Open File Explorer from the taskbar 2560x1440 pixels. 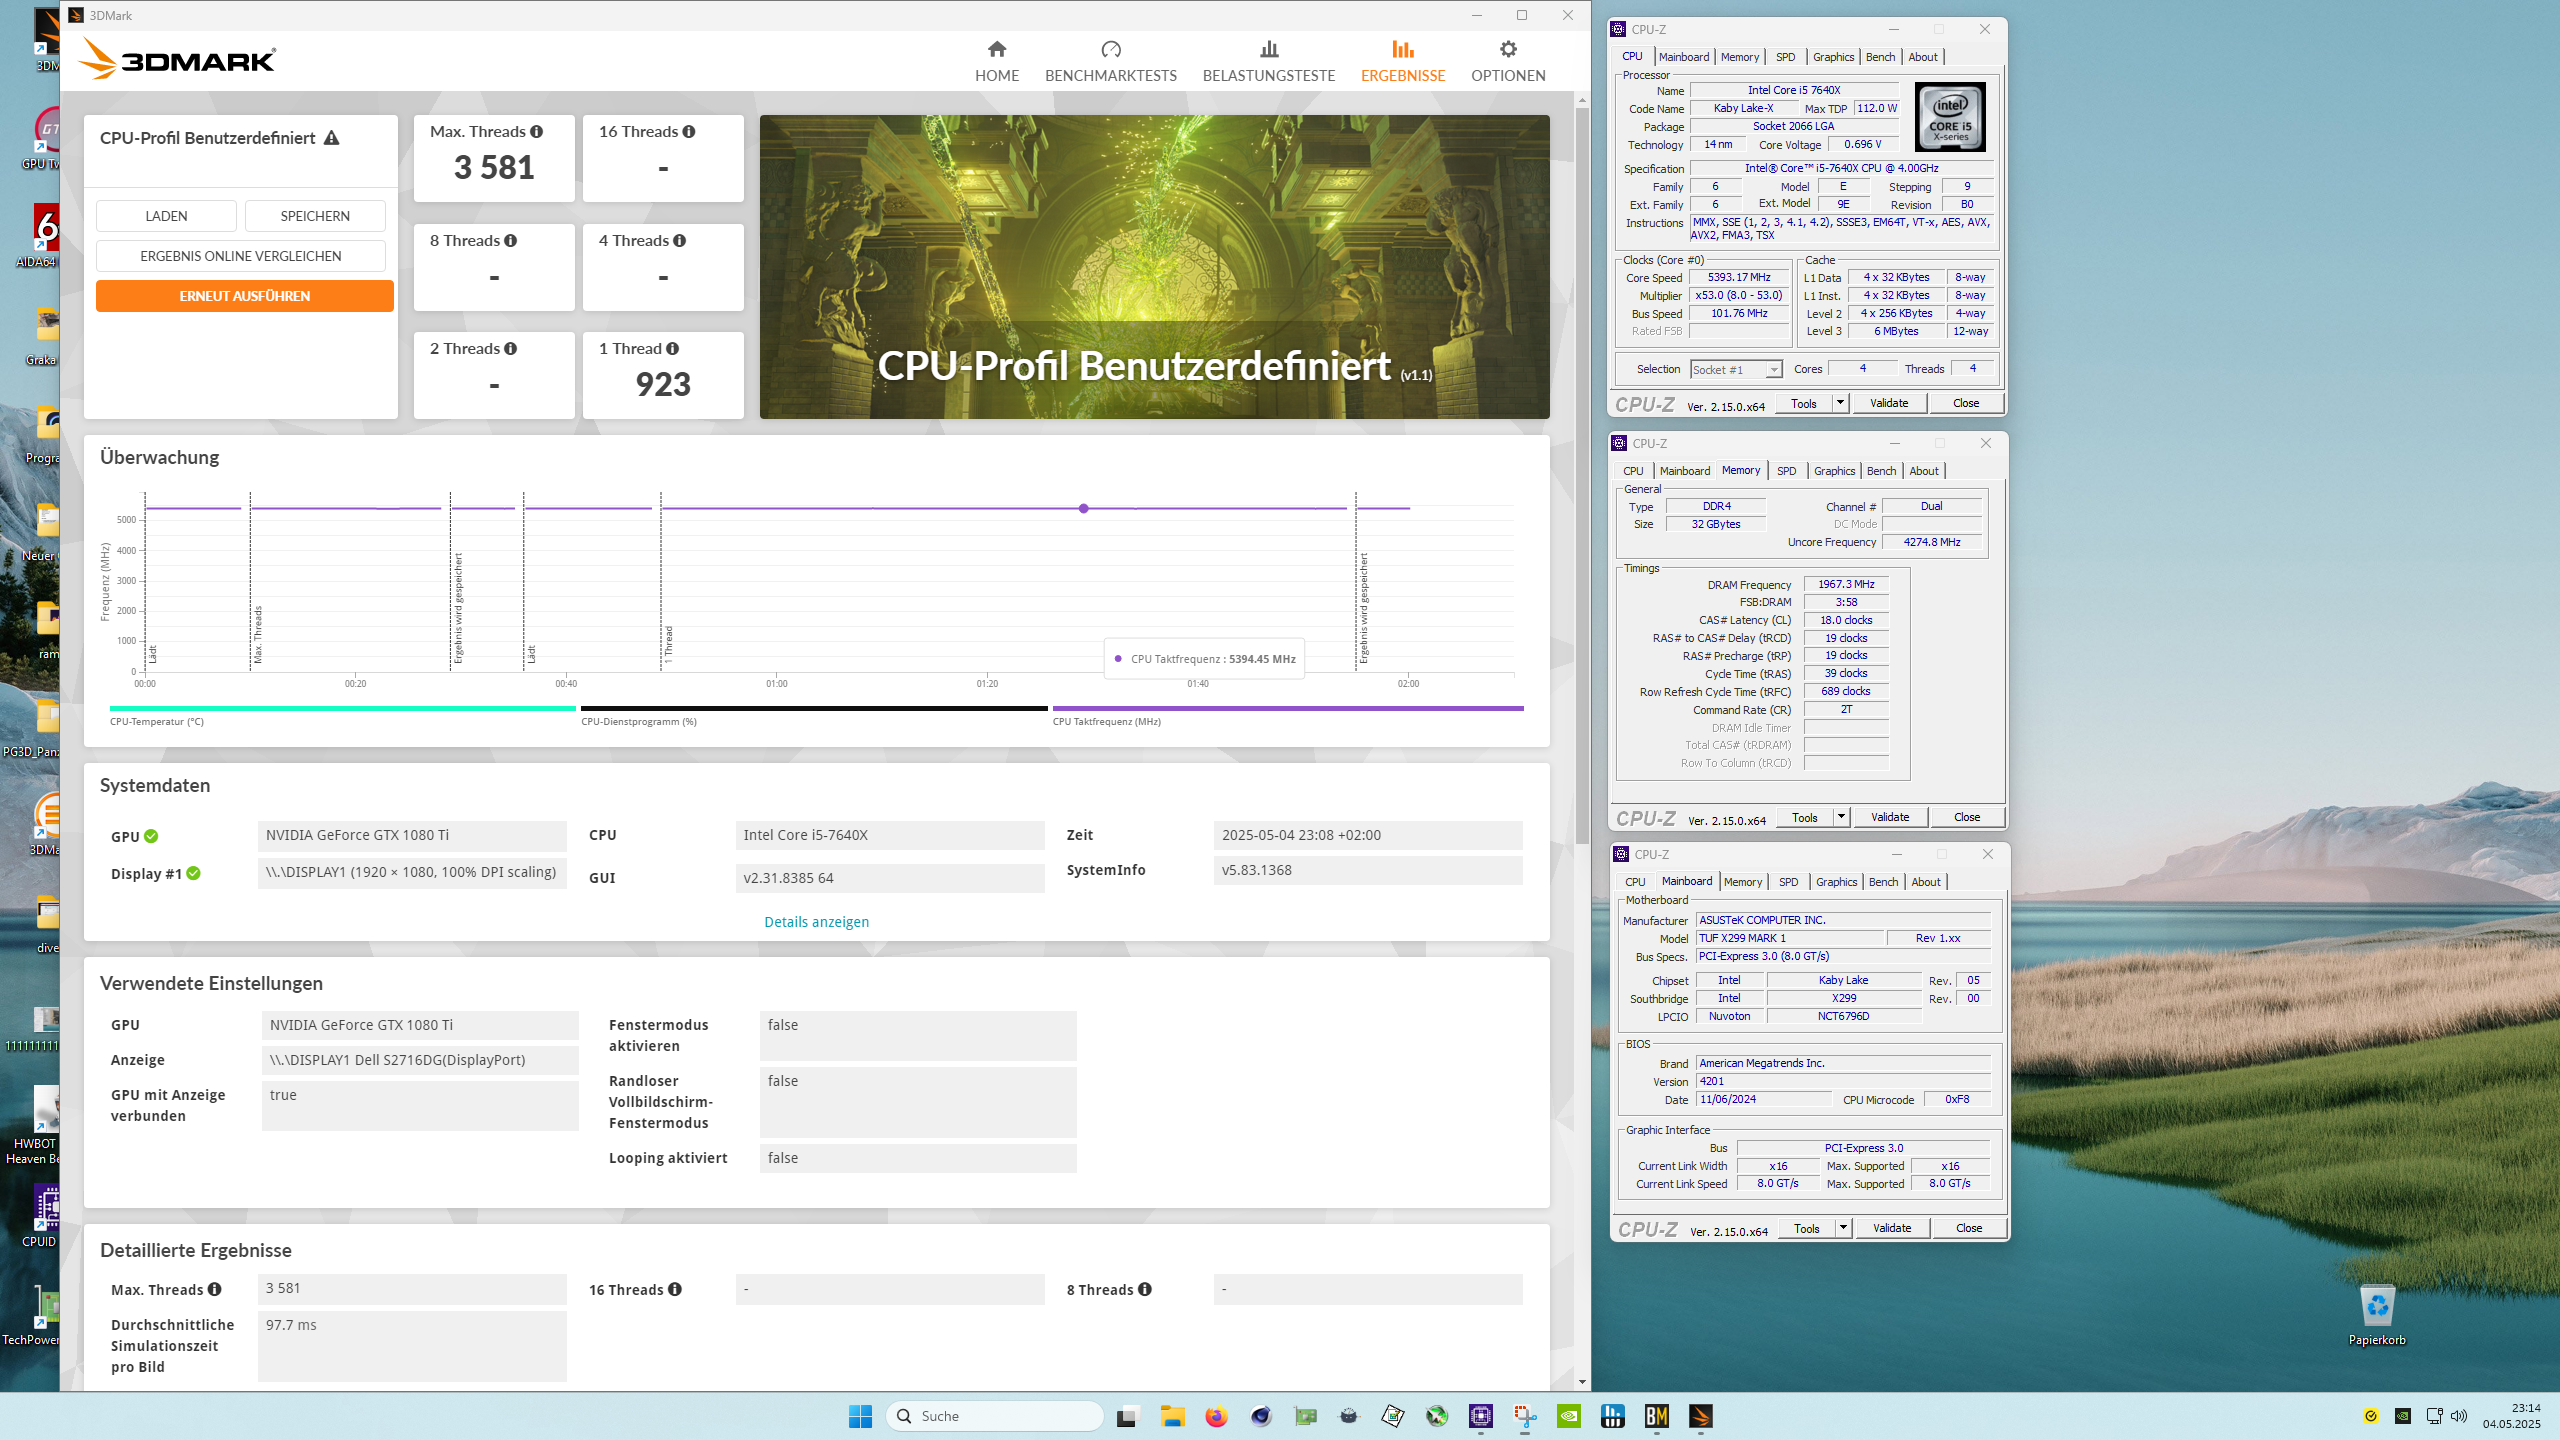click(1172, 1416)
